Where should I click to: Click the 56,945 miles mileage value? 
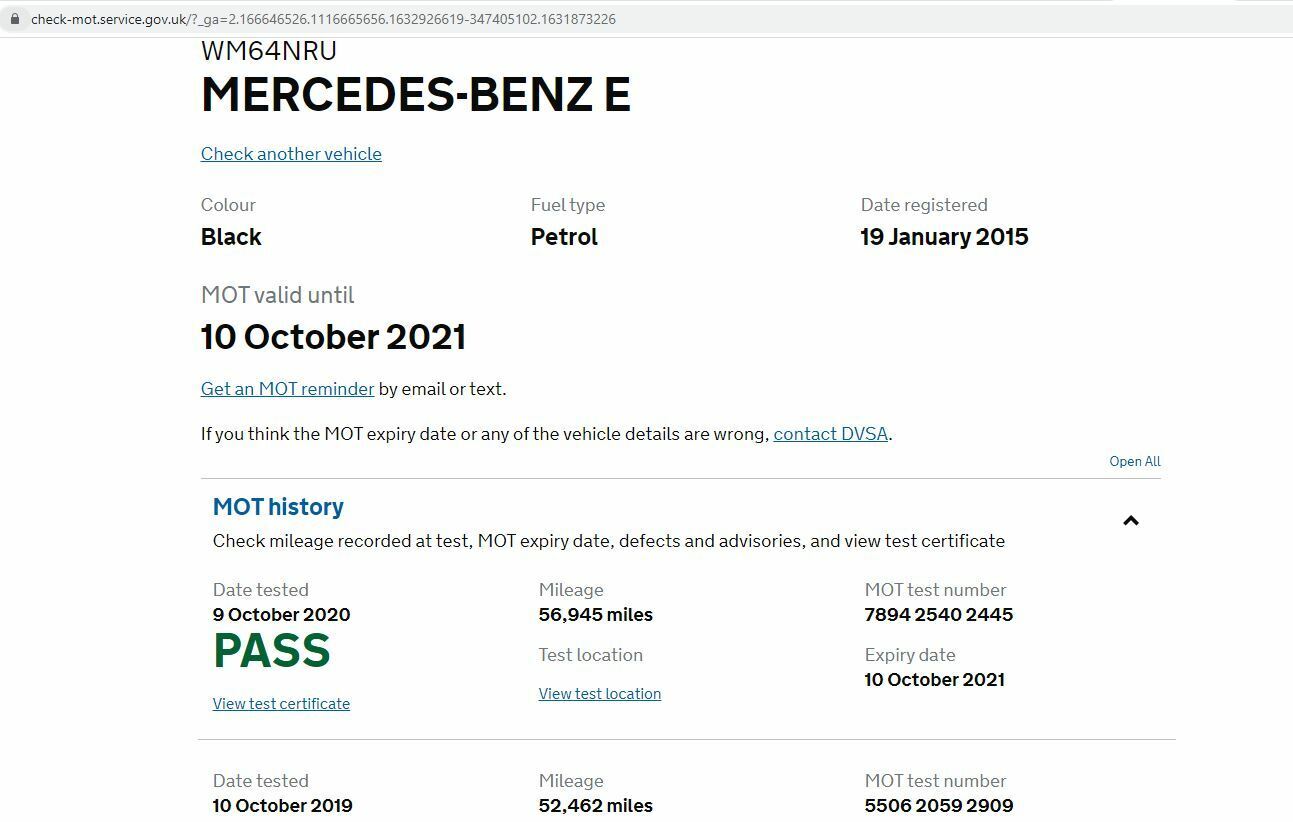595,615
